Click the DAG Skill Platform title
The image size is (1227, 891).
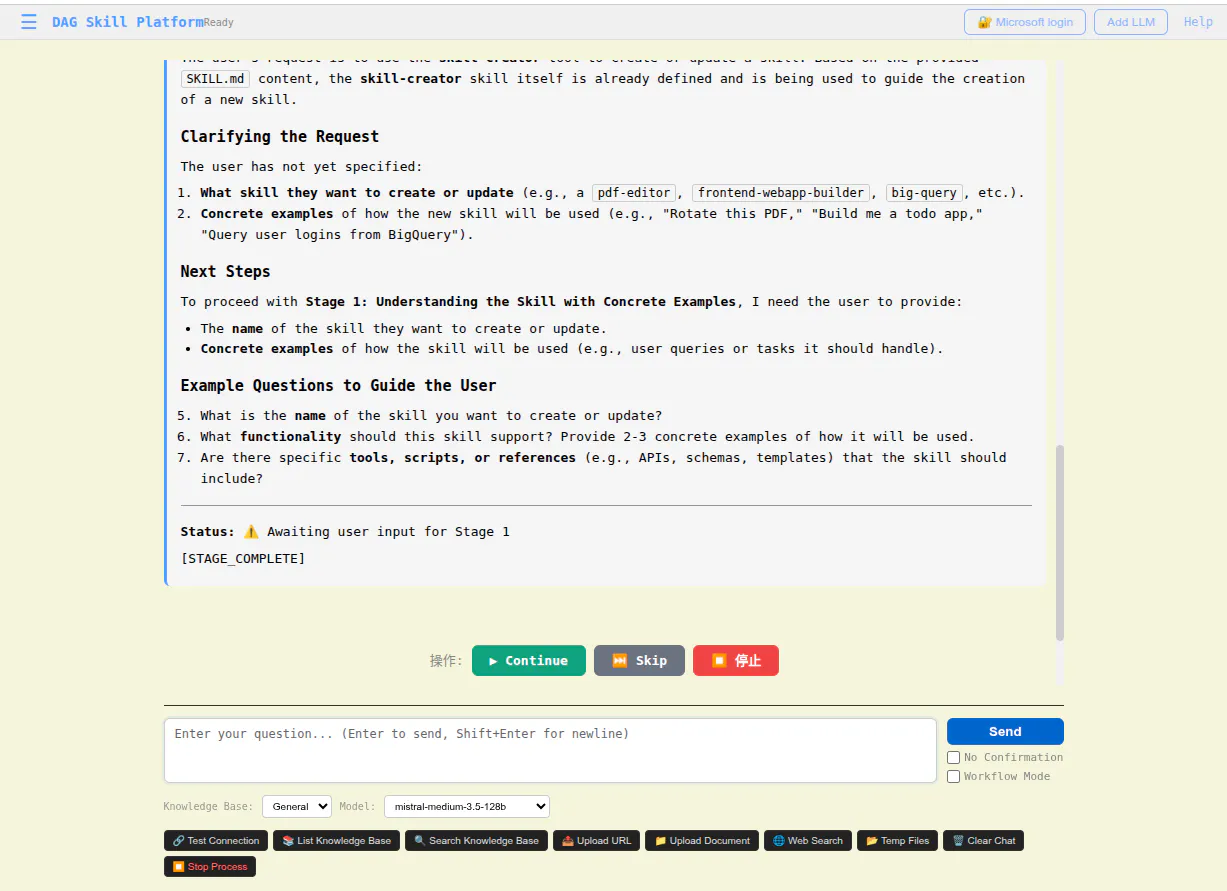(127, 22)
